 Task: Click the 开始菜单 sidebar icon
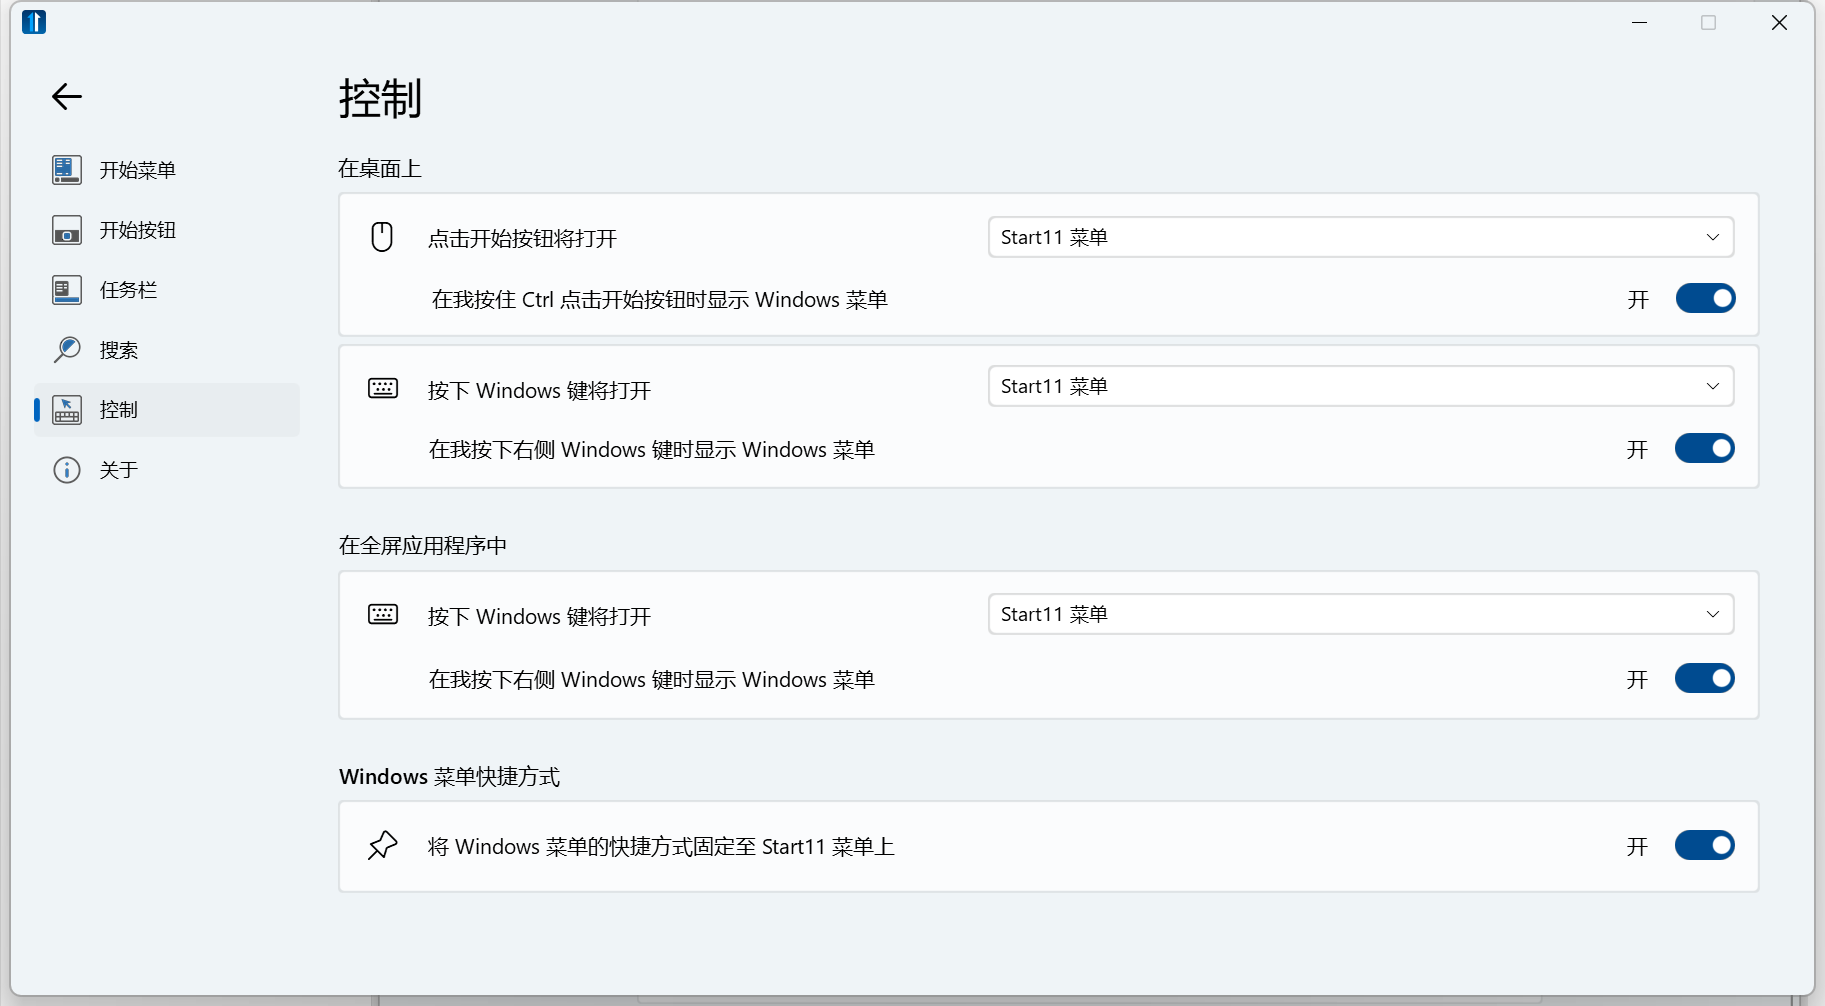click(x=67, y=170)
